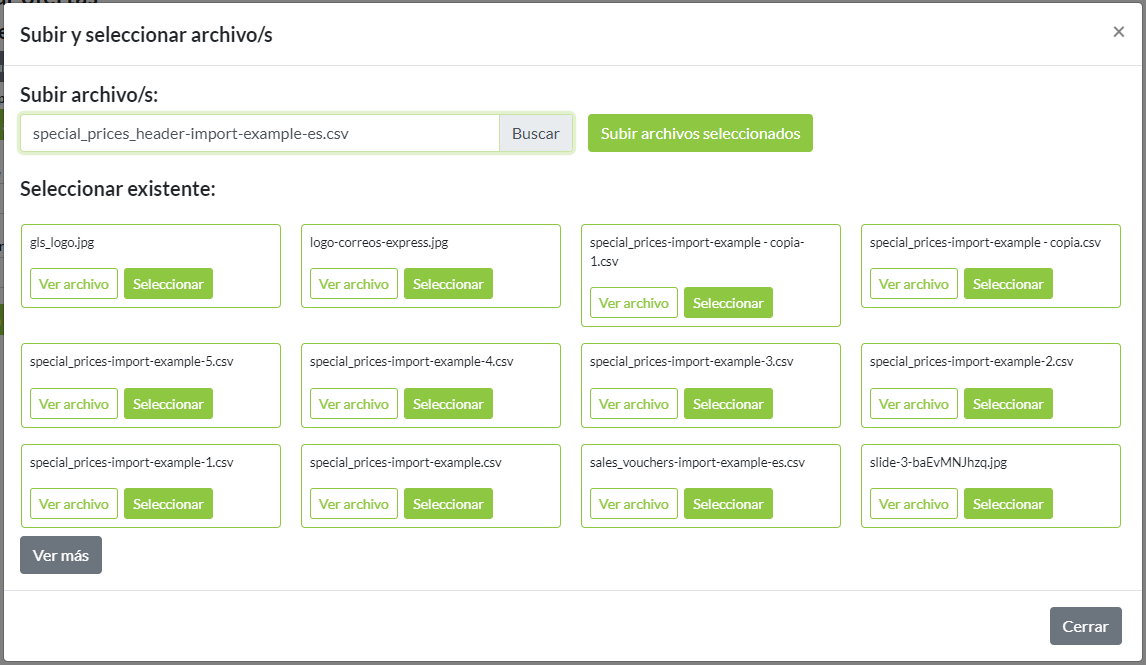The image size is (1146, 665).
Task: Select the gls_logo.jpg file
Action: [x=168, y=284]
